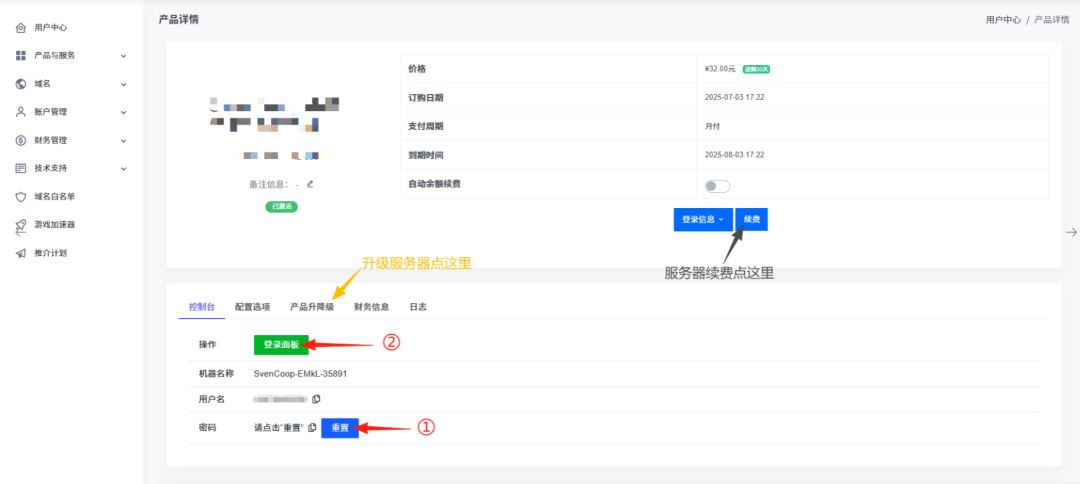Click 用户中心 breadcrumb link

coord(1003,20)
